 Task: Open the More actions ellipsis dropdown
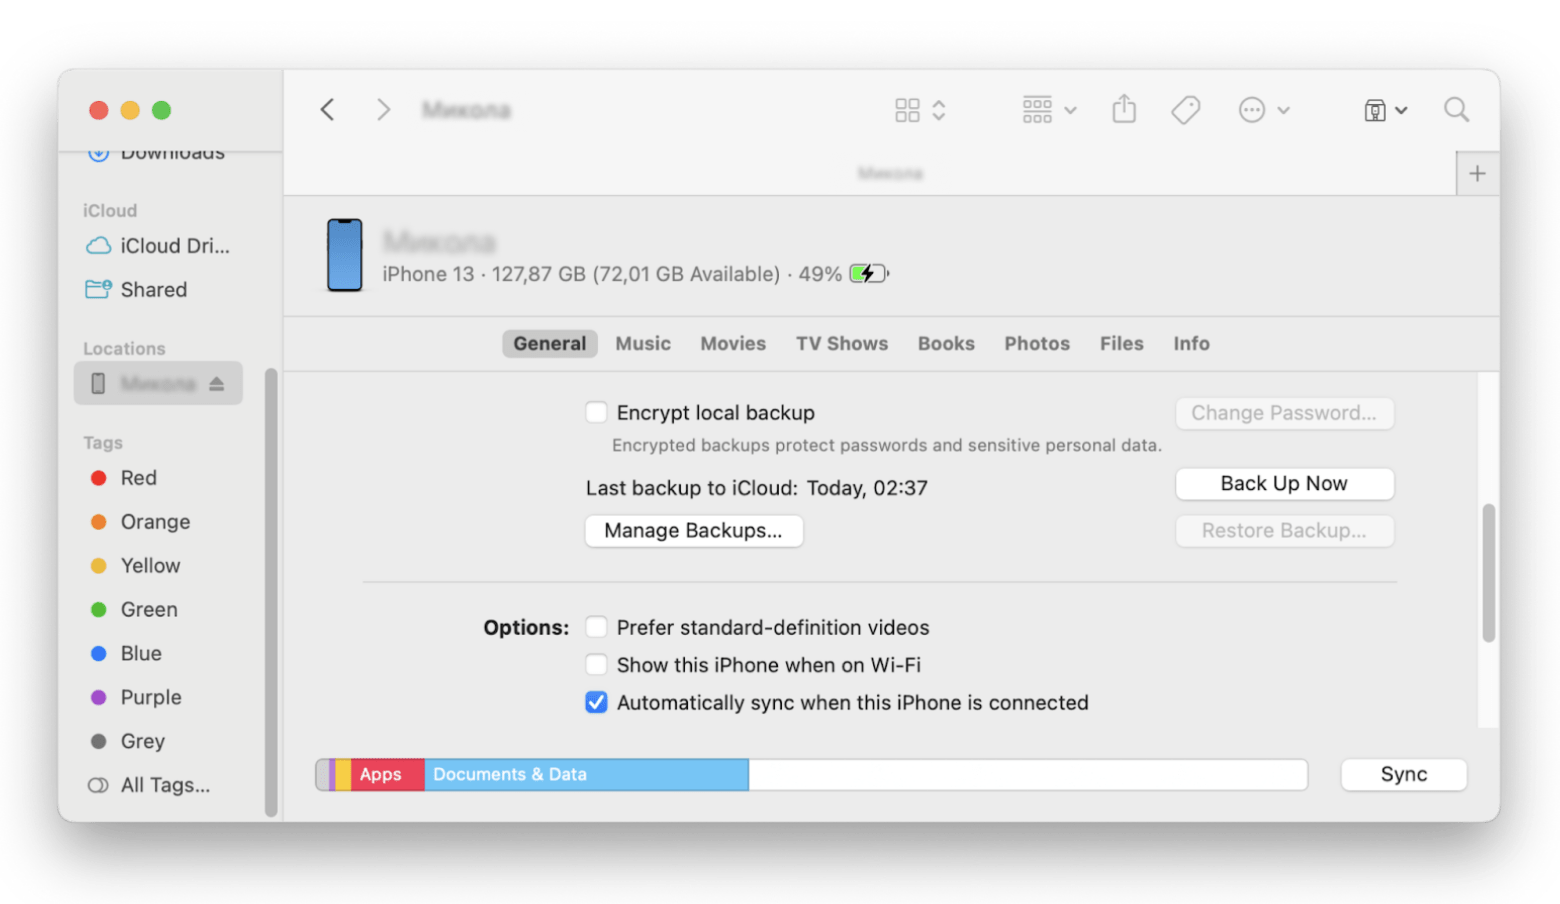click(1253, 109)
